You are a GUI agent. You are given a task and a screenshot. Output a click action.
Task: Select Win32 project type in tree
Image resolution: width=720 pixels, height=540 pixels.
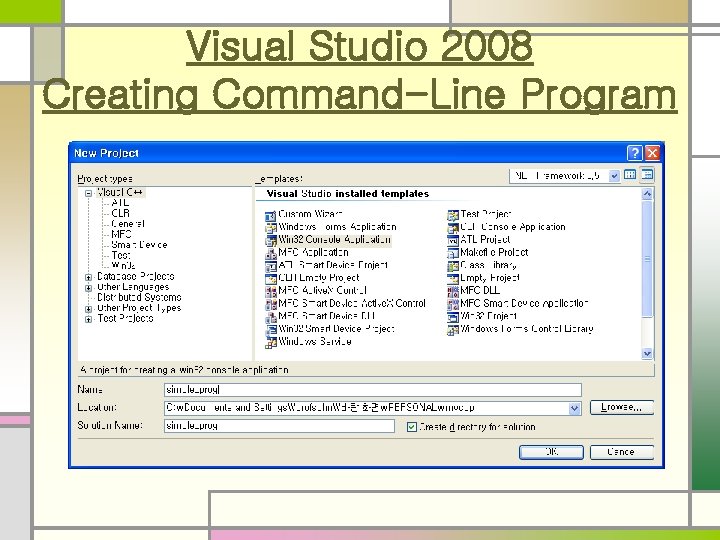coord(124,265)
